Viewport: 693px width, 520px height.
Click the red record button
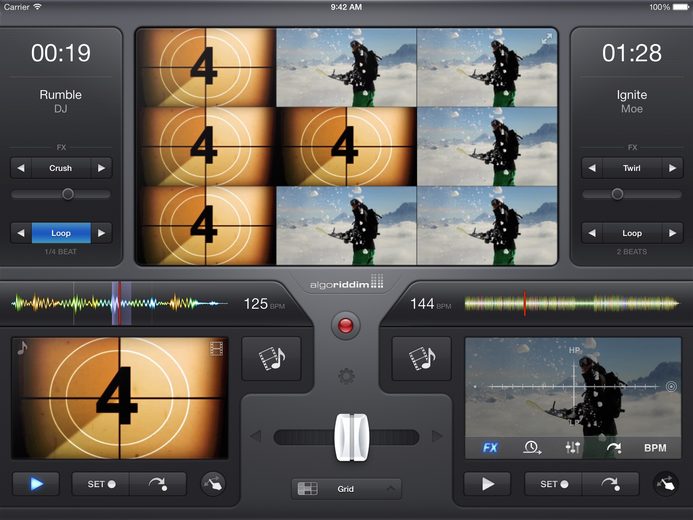pos(346,326)
